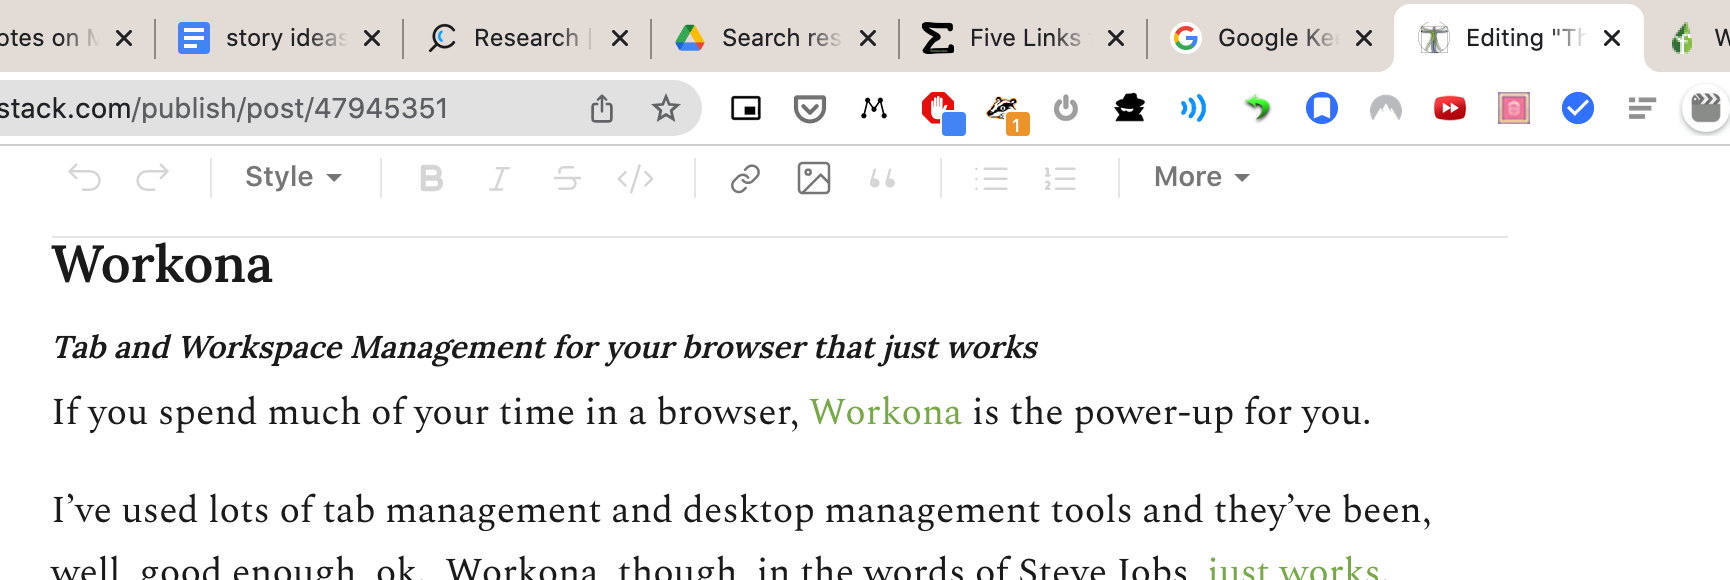The height and width of the screenshot is (580, 1730).
Task: Toggle bold formatting
Action: [x=431, y=178]
